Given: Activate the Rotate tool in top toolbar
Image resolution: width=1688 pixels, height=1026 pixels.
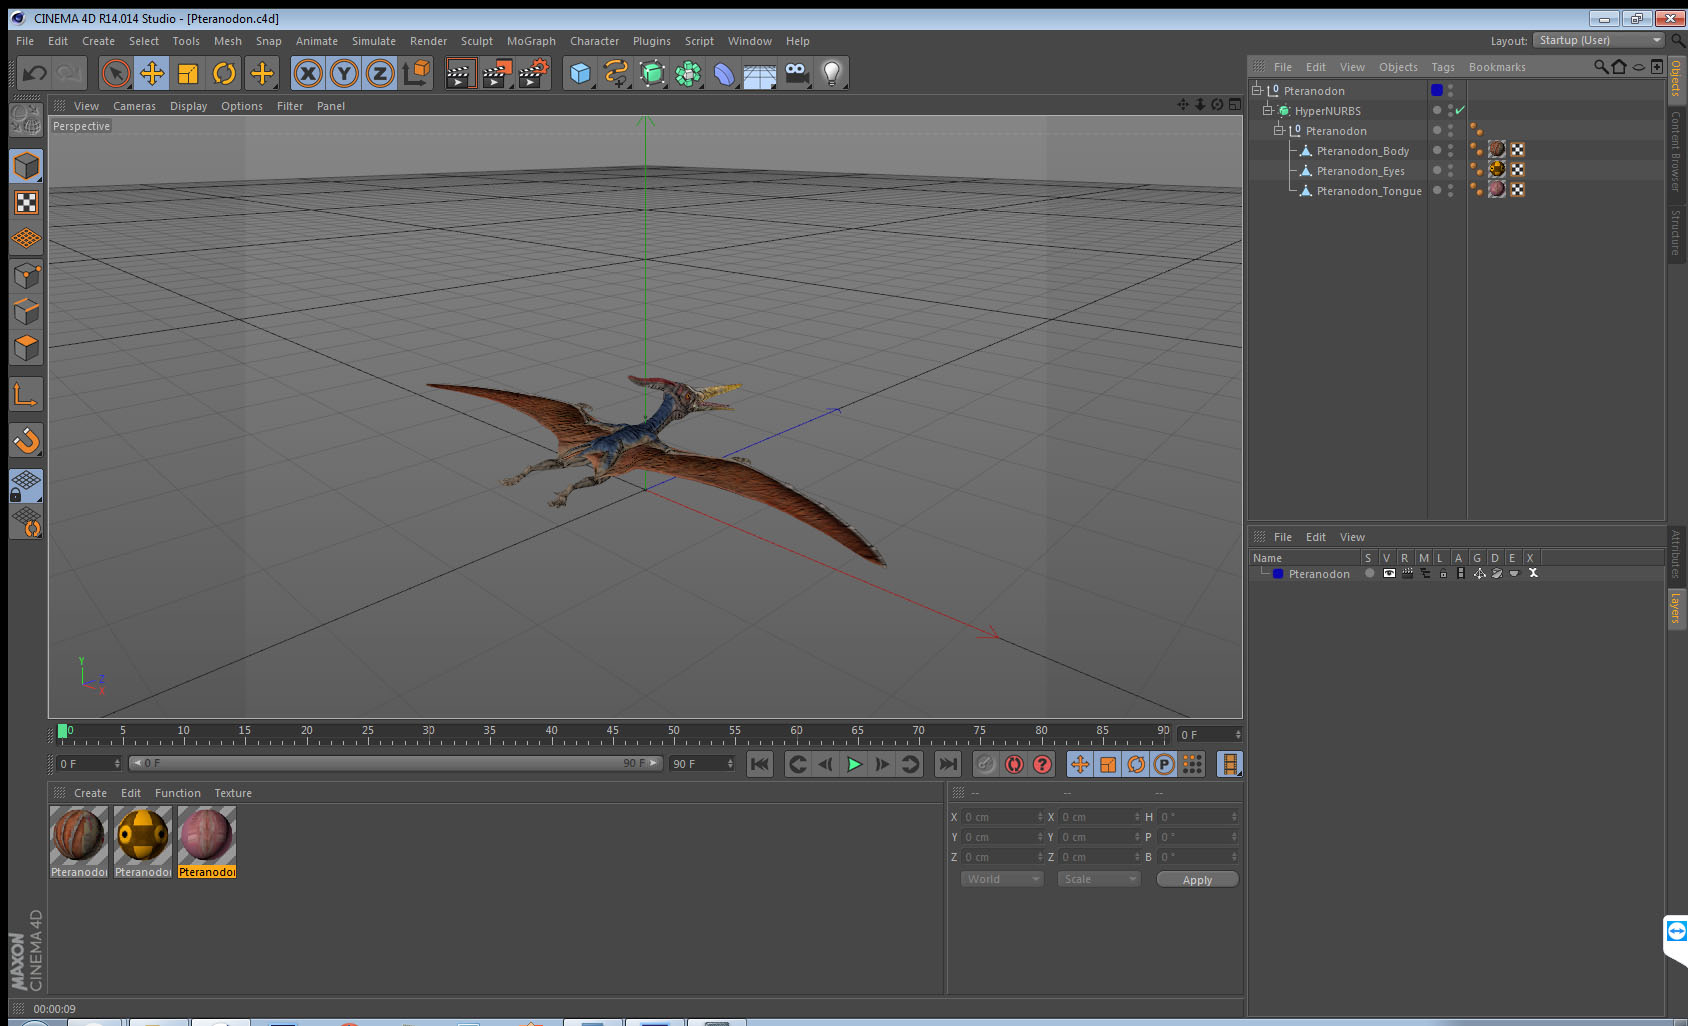Looking at the screenshot, I should pyautogui.click(x=224, y=73).
